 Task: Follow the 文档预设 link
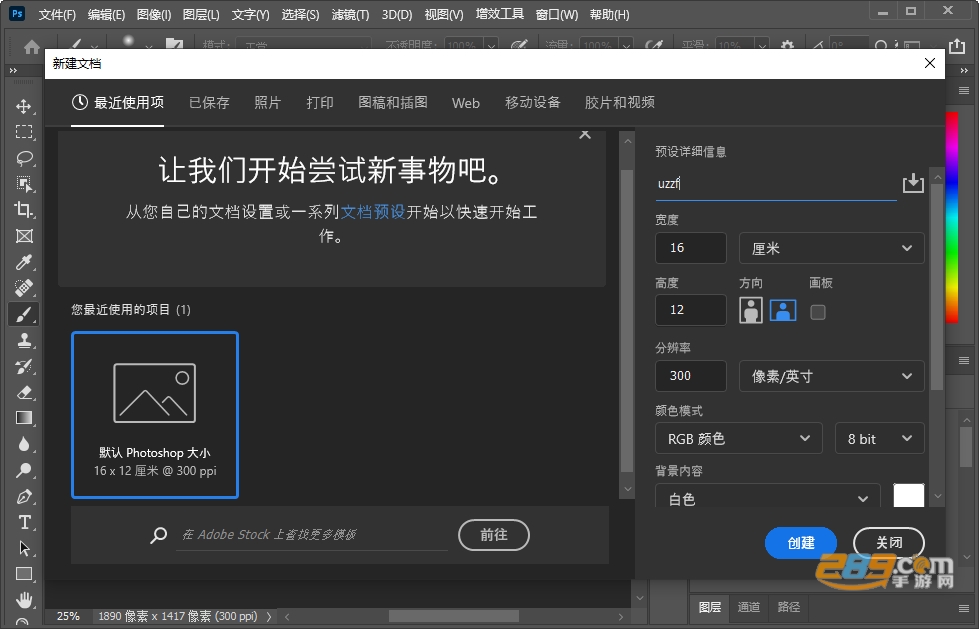tap(373, 212)
